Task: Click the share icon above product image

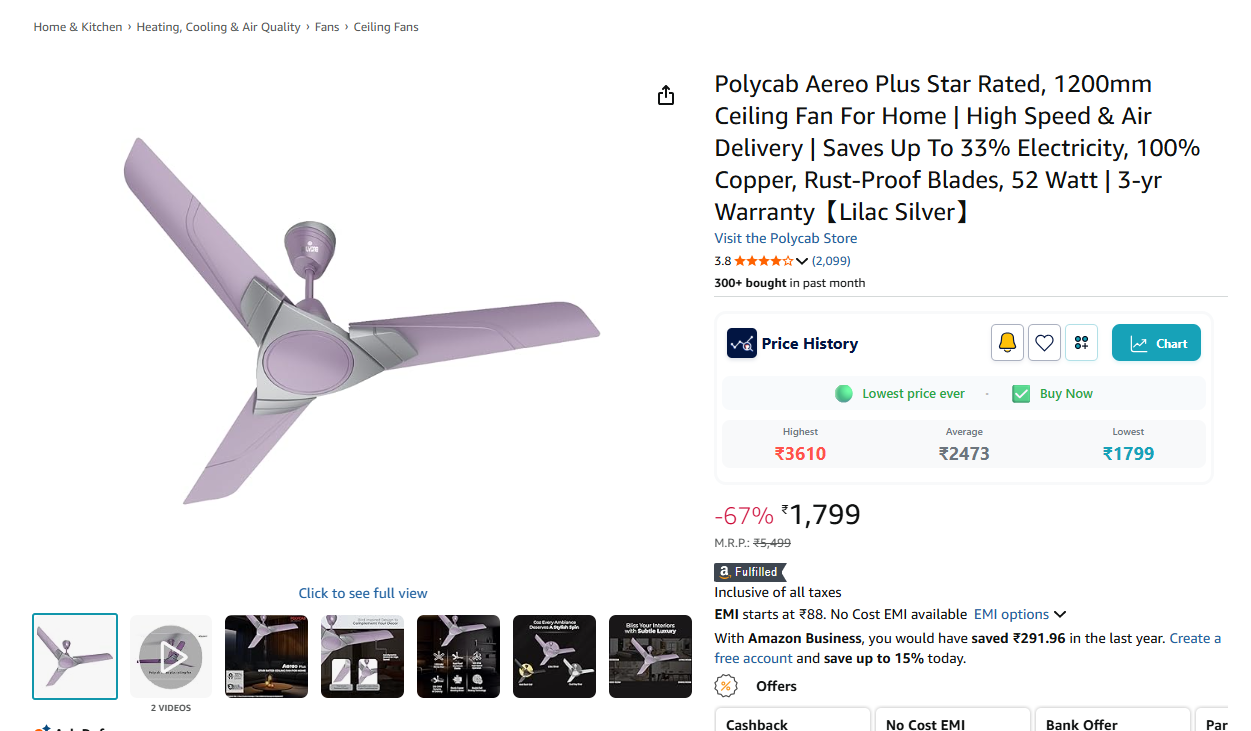Action: point(666,95)
